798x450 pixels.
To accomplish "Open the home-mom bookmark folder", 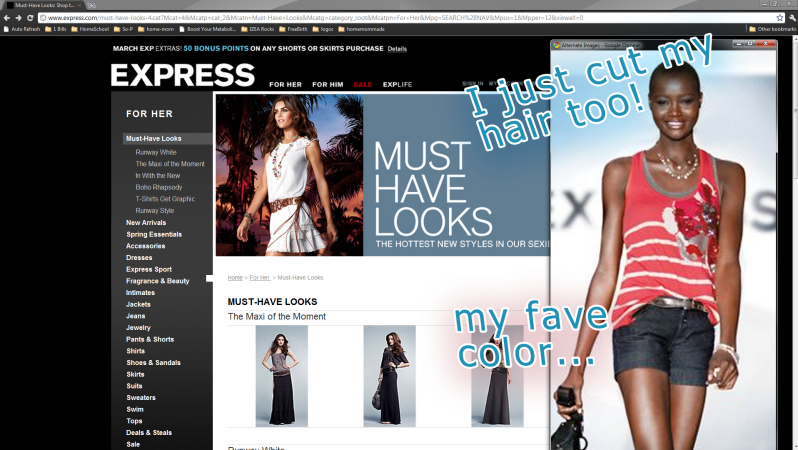I will click(156, 29).
